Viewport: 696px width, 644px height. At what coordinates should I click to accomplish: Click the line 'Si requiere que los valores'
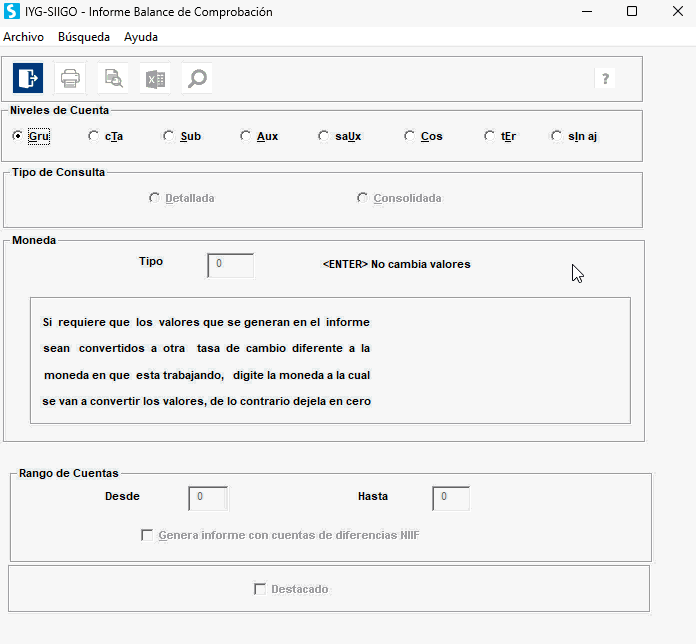206,322
